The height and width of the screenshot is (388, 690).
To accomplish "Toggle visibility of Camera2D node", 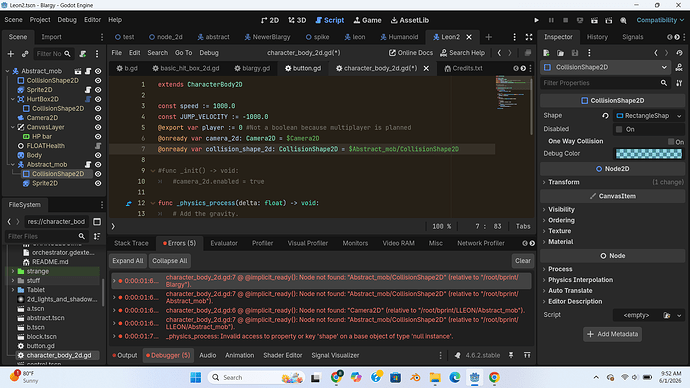I will pyautogui.click(x=98, y=117).
